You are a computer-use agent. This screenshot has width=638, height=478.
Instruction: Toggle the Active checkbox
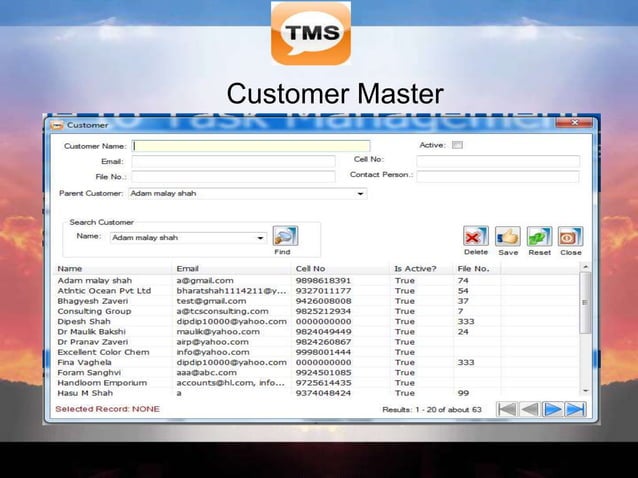(457, 145)
